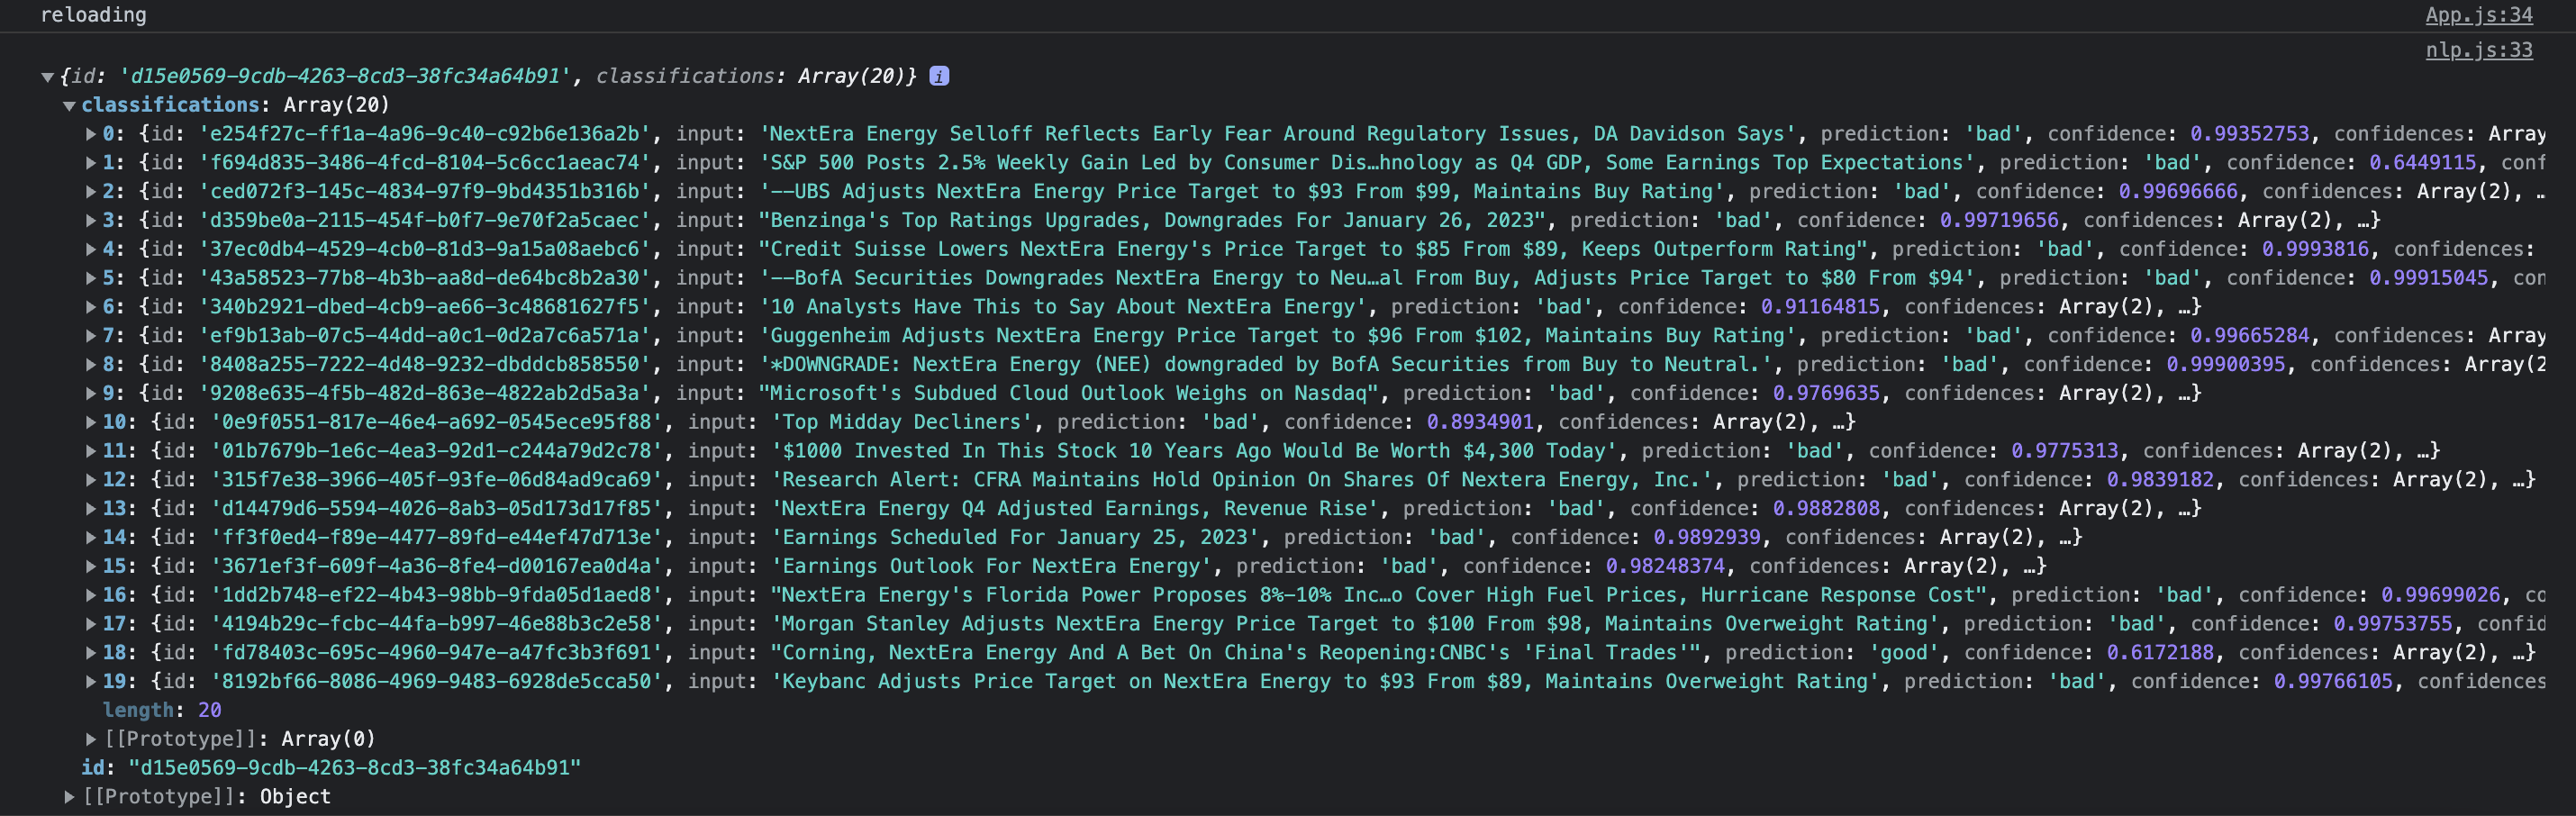Click the Florida Power Proposes input text
Image resolution: width=2576 pixels, height=816 pixels.
(1379, 595)
